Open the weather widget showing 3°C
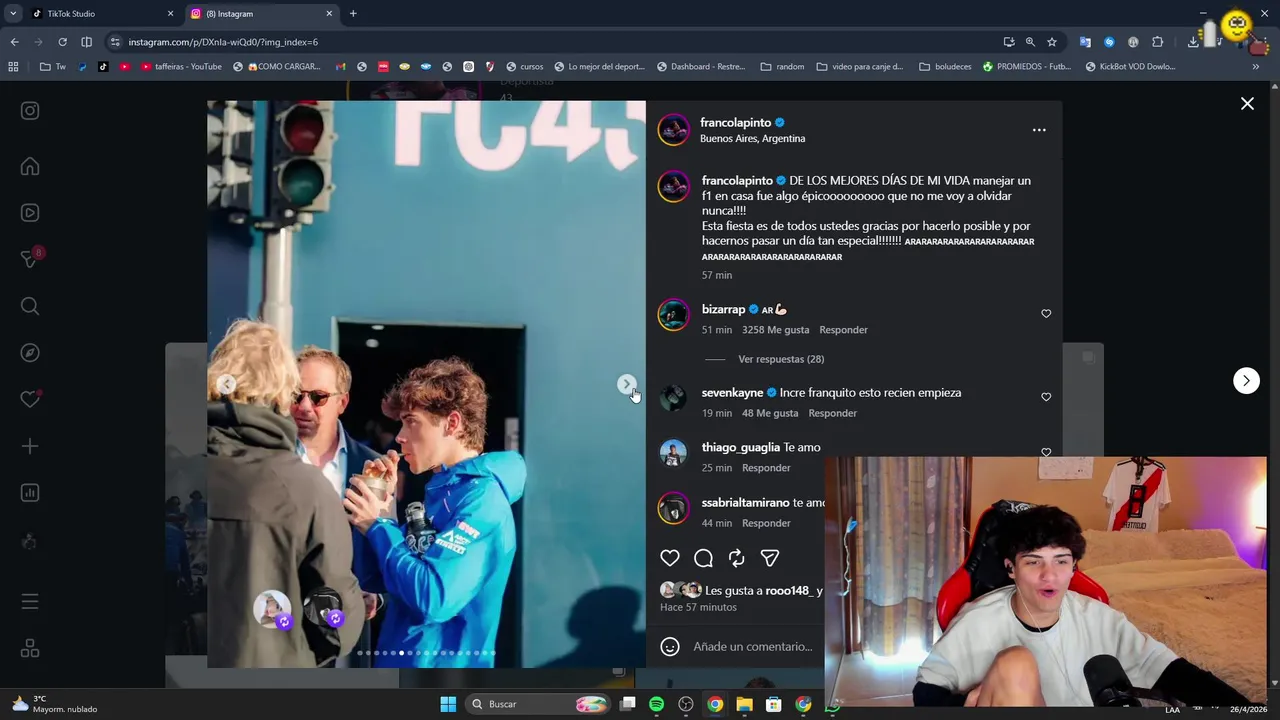The width and height of the screenshot is (1280, 720). (x=55, y=704)
